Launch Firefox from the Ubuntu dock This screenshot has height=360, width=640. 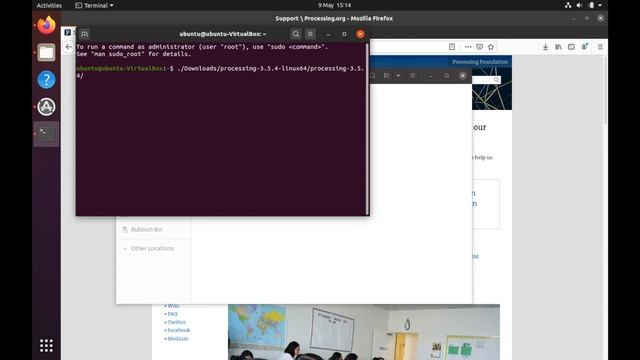(46, 25)
